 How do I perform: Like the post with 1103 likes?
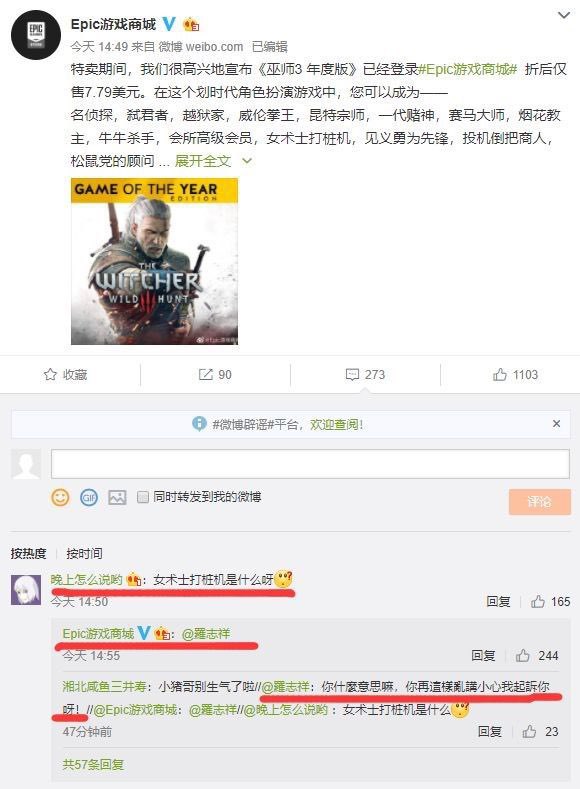tap(516, 374)
